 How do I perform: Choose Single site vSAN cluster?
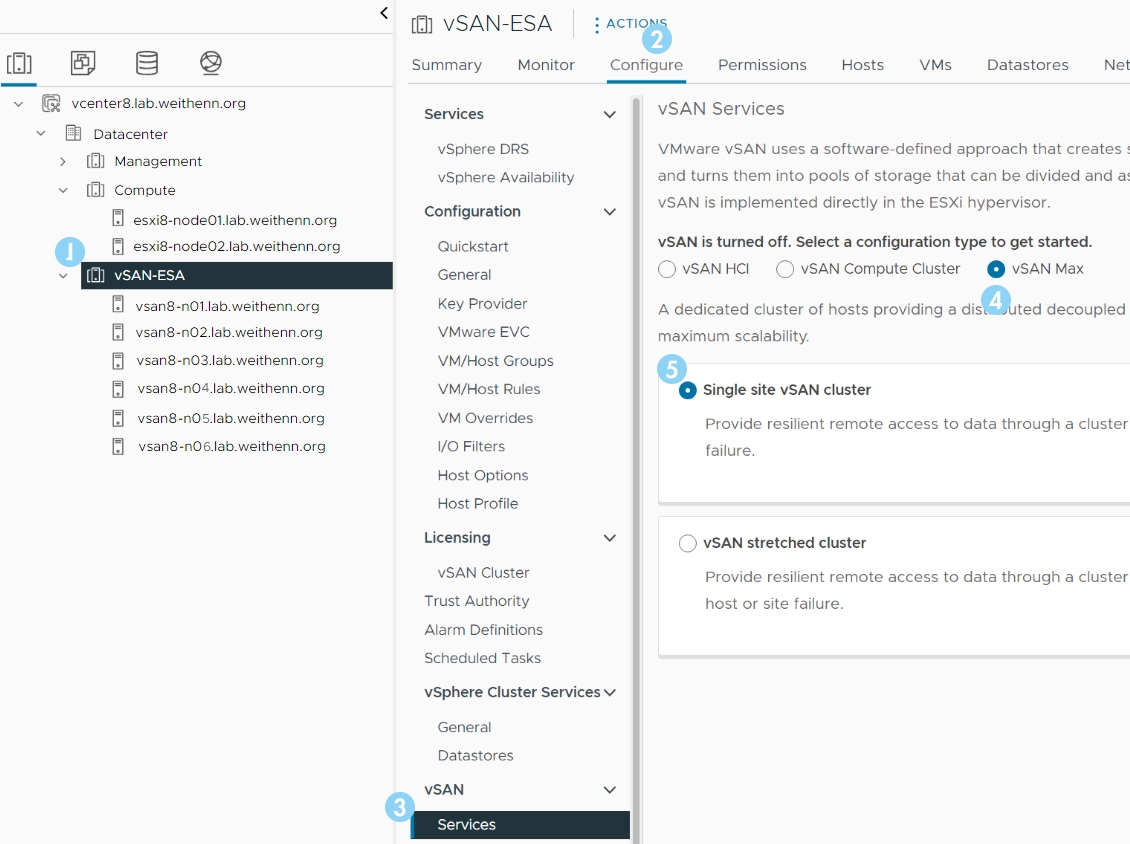click(688, 390)
